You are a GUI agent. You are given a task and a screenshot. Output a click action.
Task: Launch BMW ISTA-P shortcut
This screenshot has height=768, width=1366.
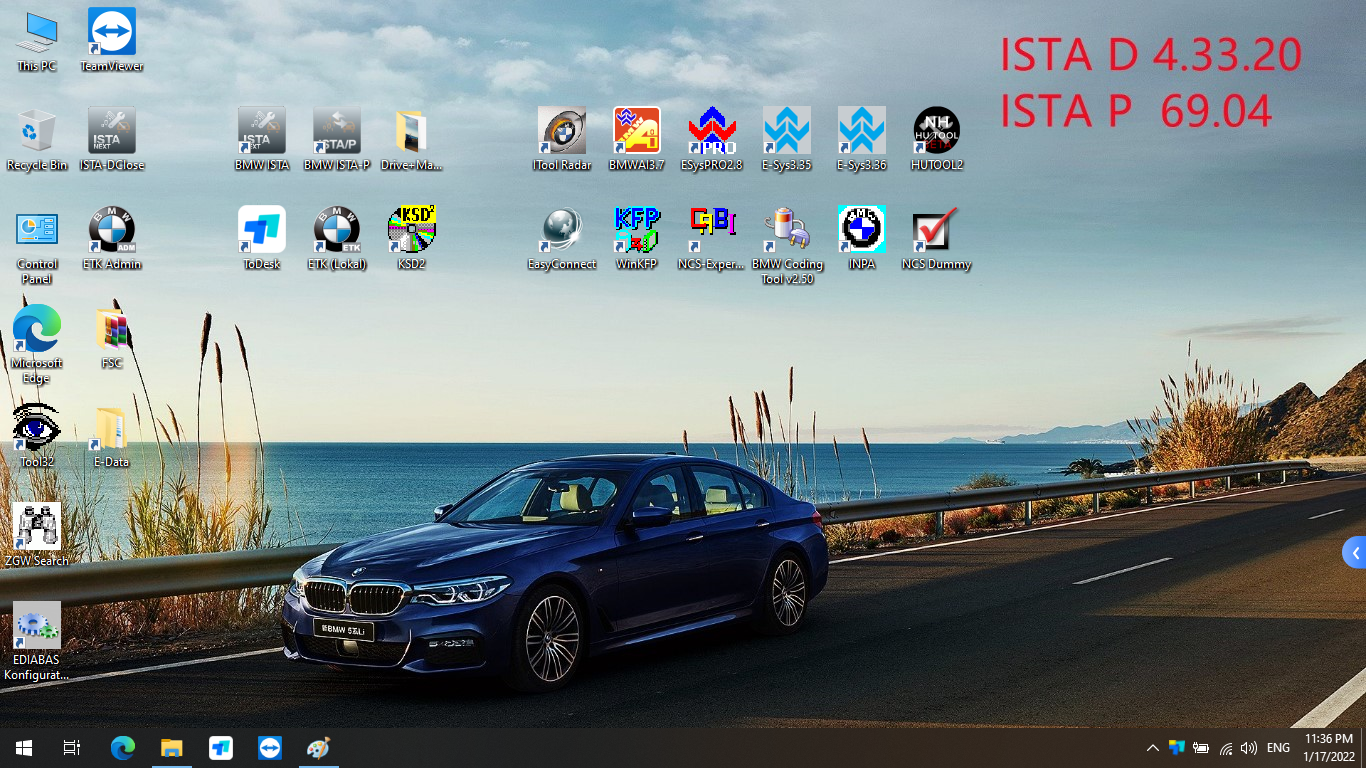(337, 139)
